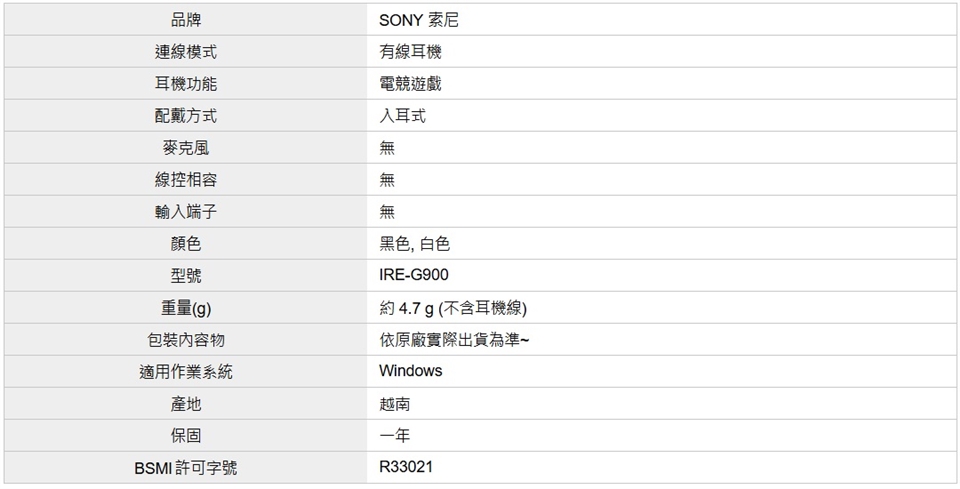Select the 越南 origin value
Image resolution: width=960 pixels, height=489 pixels.
click(x=394, y=403)
